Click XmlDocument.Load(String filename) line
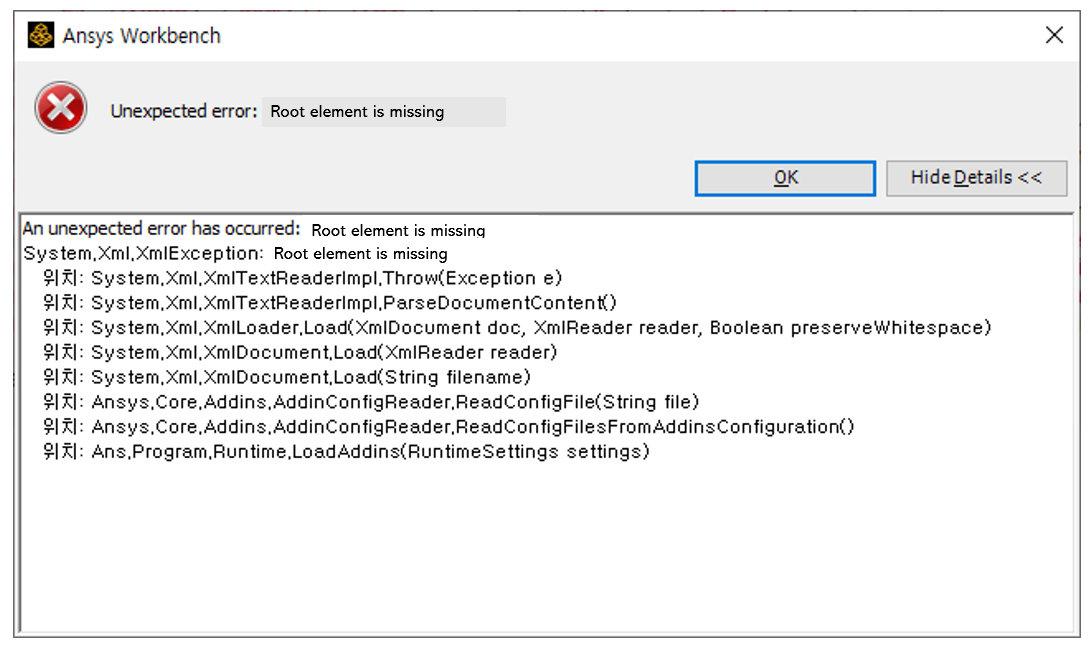 [x=286, y=378]
